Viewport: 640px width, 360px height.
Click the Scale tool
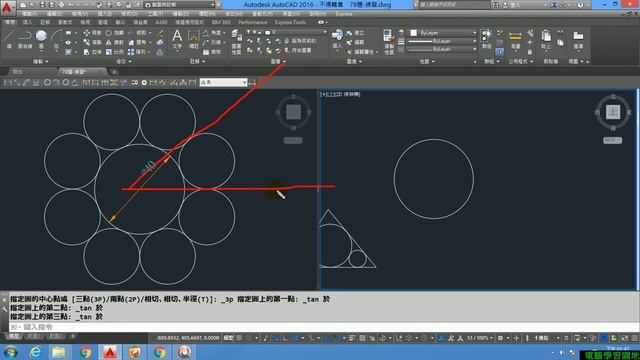click(115, 52)
